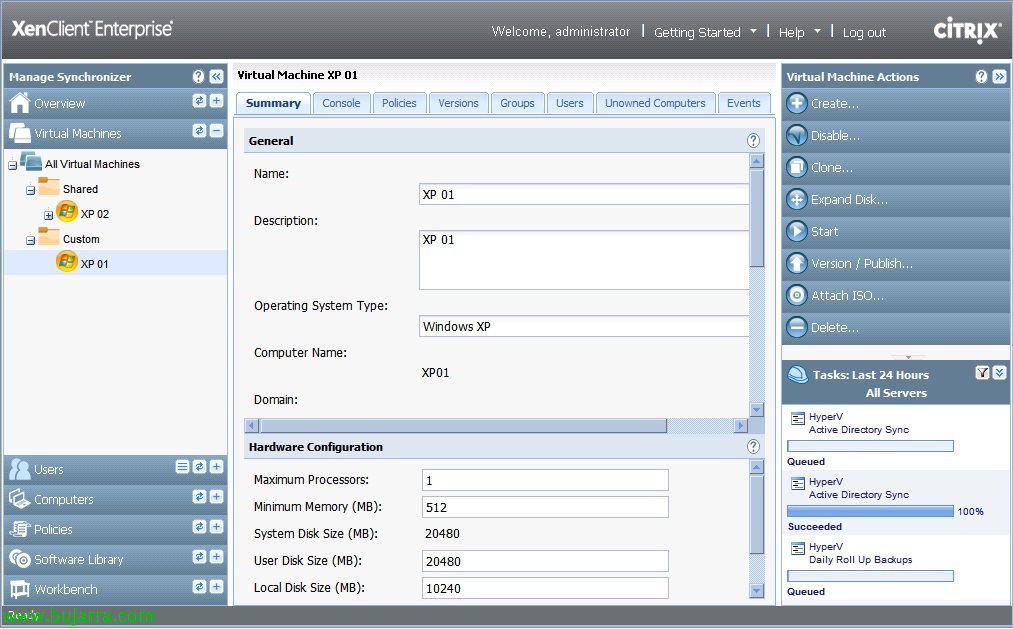Click the plus icon on Workbench row
Image resolution: width=1013 pixels, height=629 pixels.
(x=216, y=586)
